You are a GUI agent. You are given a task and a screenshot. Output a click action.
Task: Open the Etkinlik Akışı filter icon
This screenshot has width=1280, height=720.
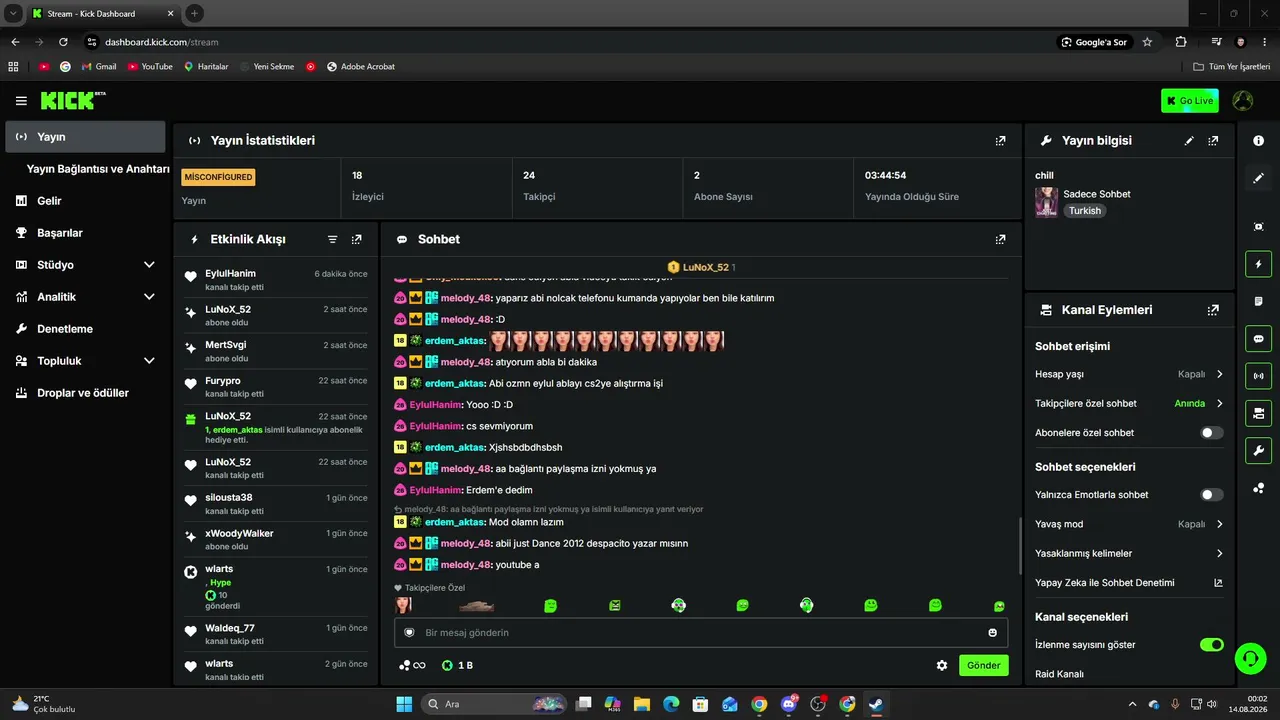[333, 240]
